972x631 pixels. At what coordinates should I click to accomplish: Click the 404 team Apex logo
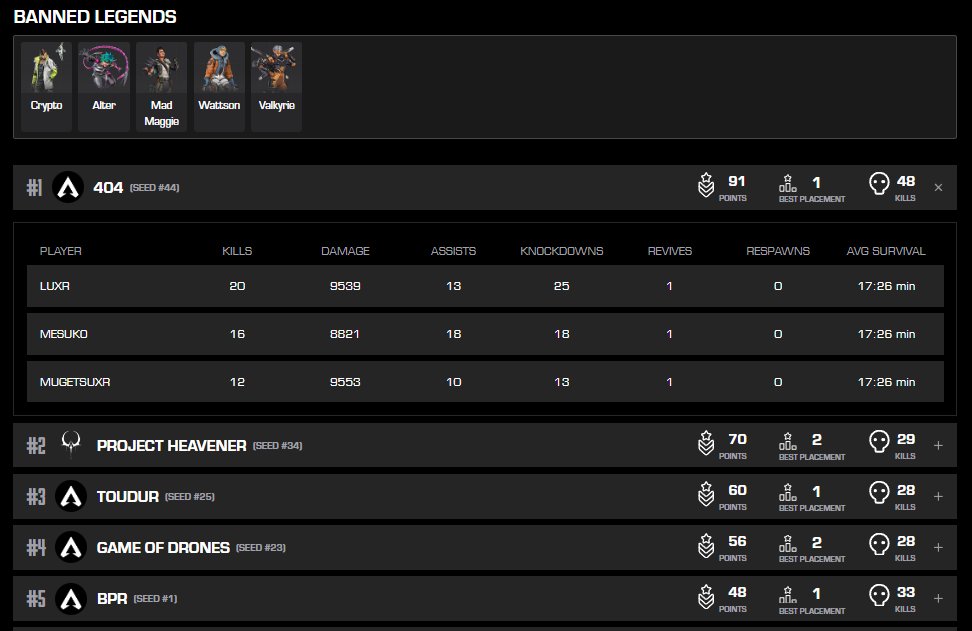pos(68,187)
